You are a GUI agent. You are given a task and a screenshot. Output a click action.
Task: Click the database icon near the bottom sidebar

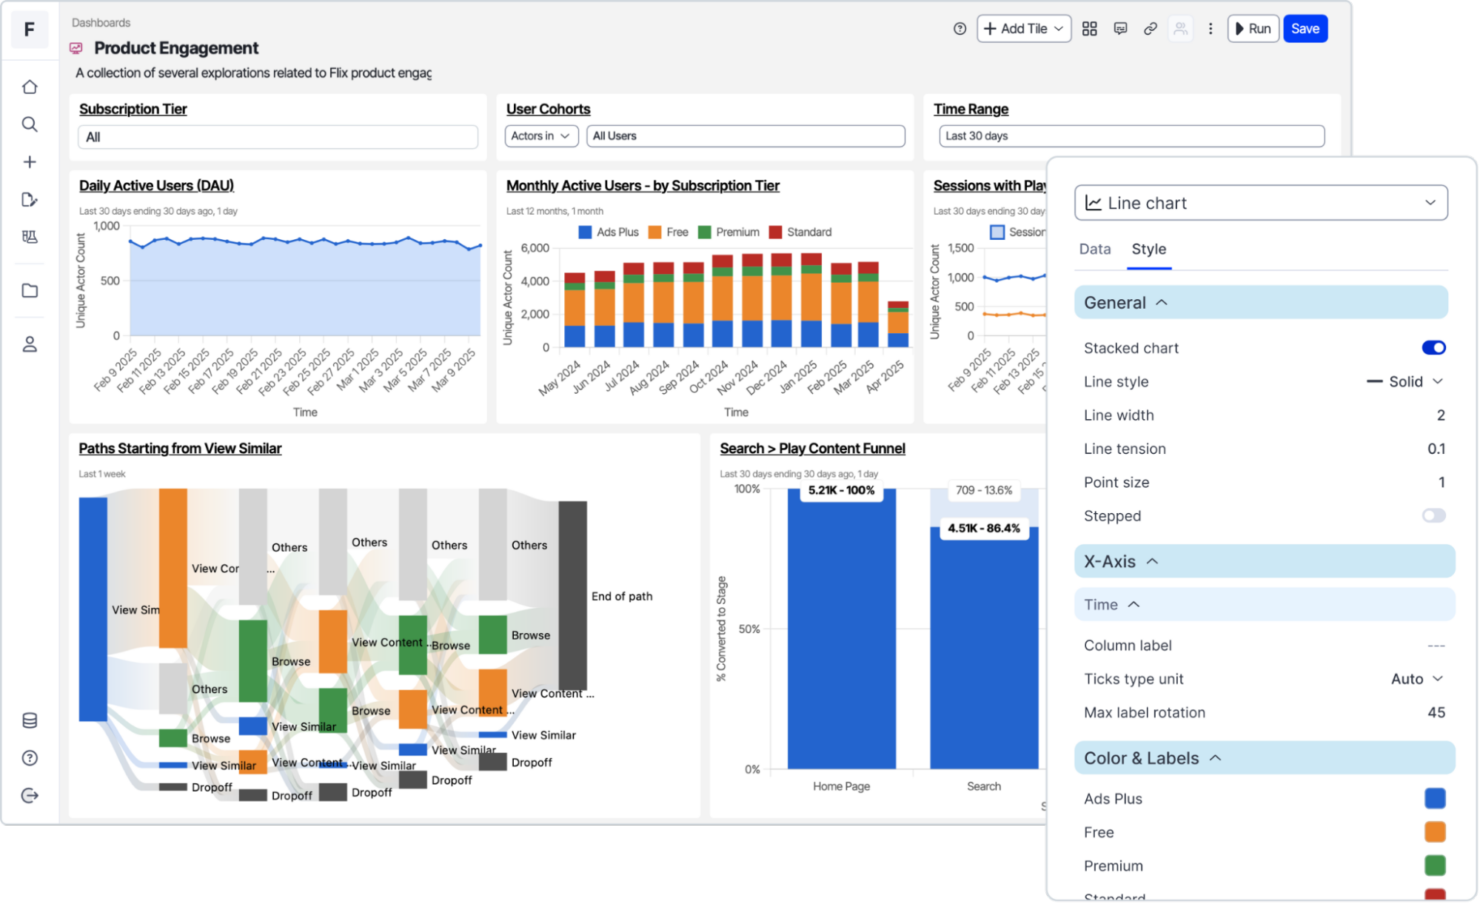tap(30, 719)
